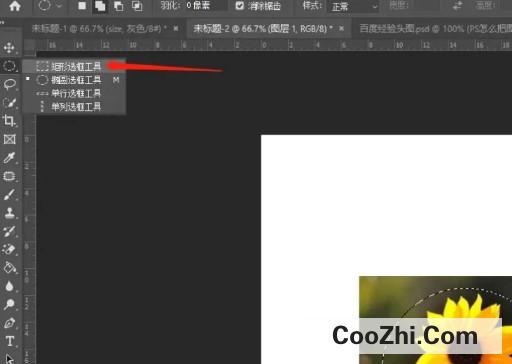Viewport: 512px width, 364px height.
Task: Switch to the 未标题-1 document tab
Action: point(99,29)
